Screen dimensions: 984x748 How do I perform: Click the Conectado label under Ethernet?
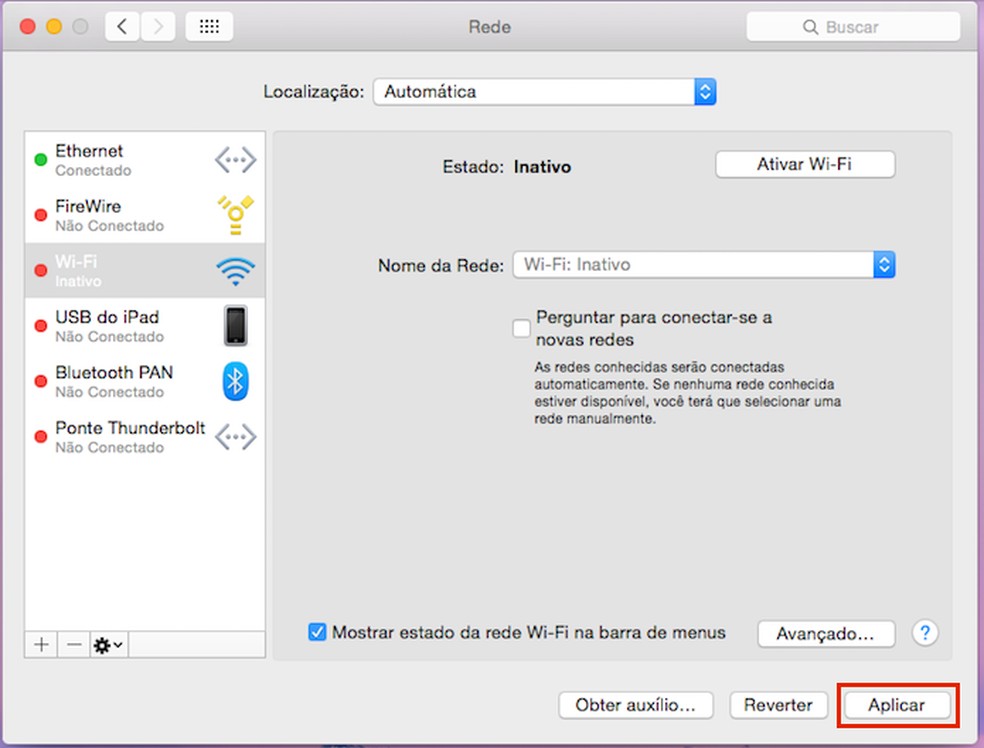(x=93, y=170)
